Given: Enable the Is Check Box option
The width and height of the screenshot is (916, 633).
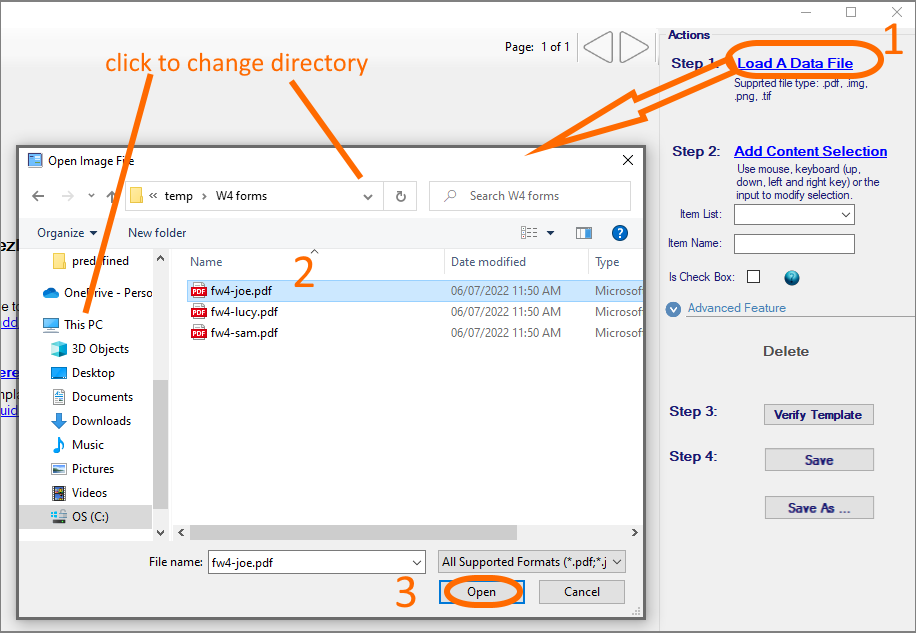Looking at the screenshot, I should coord(755,277).
